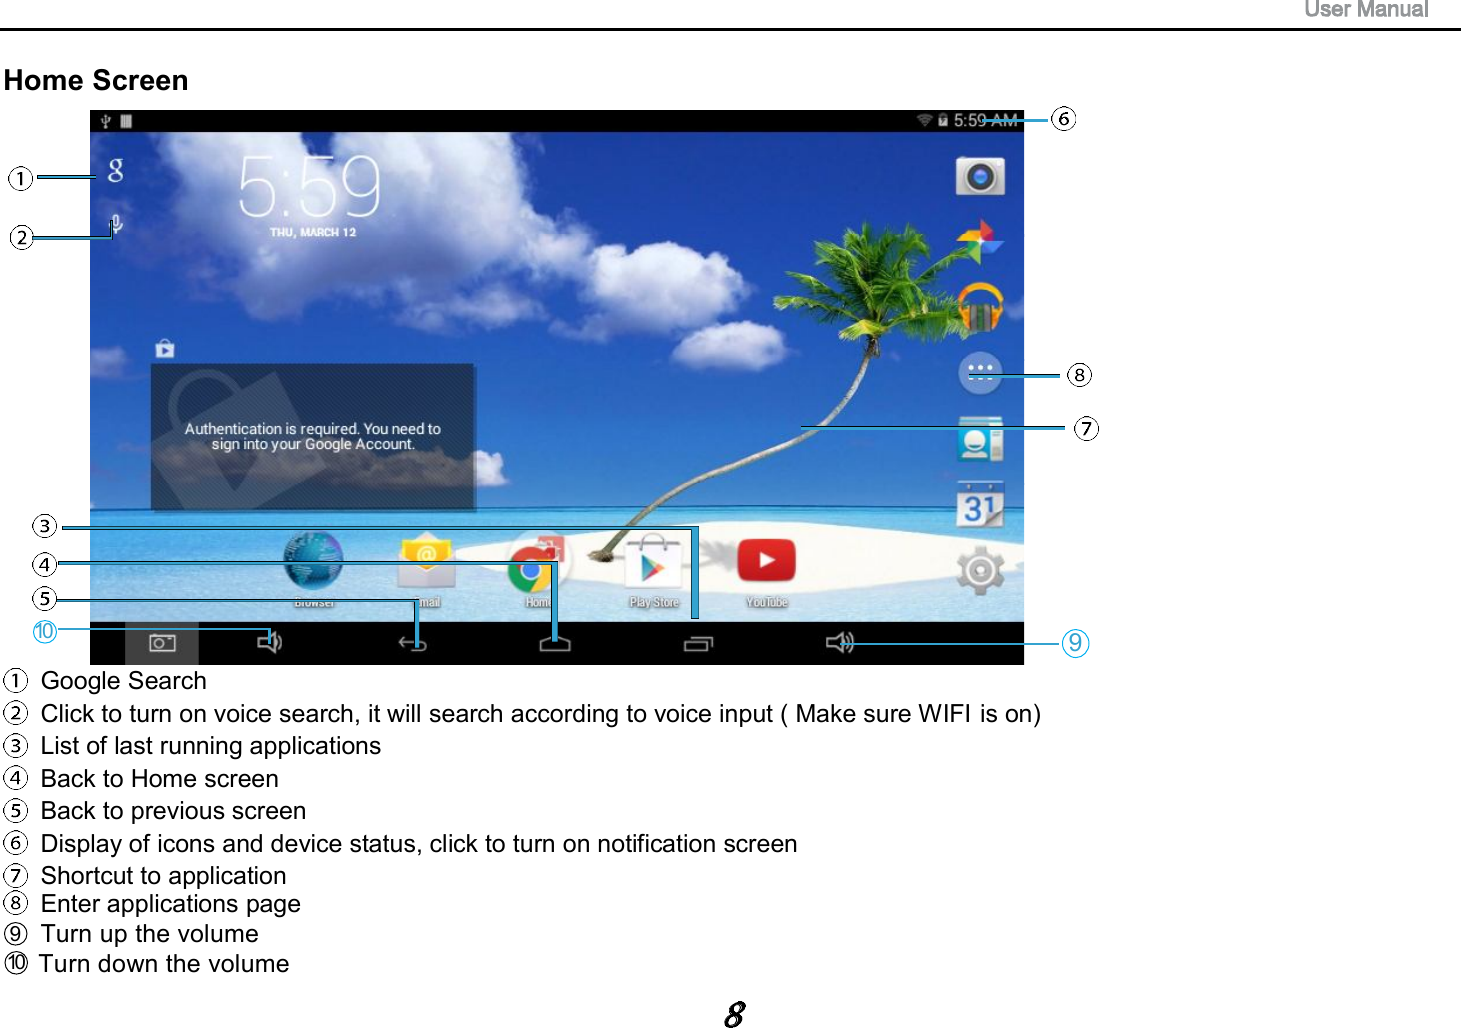Open the Calendar app
The width and height of the screenshot is (1461, 1028).
click(x=980, y=505)
